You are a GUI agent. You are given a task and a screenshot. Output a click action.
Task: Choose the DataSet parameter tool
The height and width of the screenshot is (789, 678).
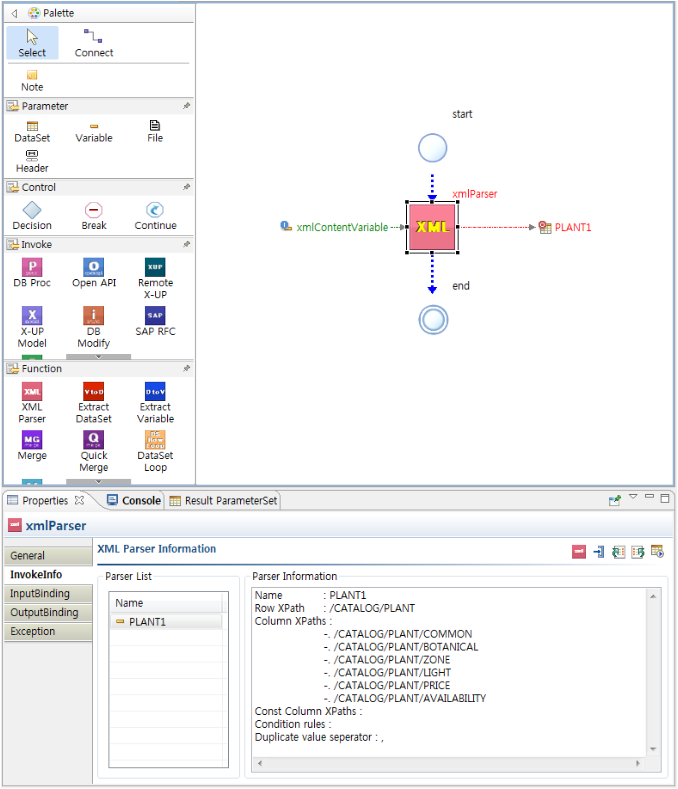pyautogui.click(x=32, y=126)
